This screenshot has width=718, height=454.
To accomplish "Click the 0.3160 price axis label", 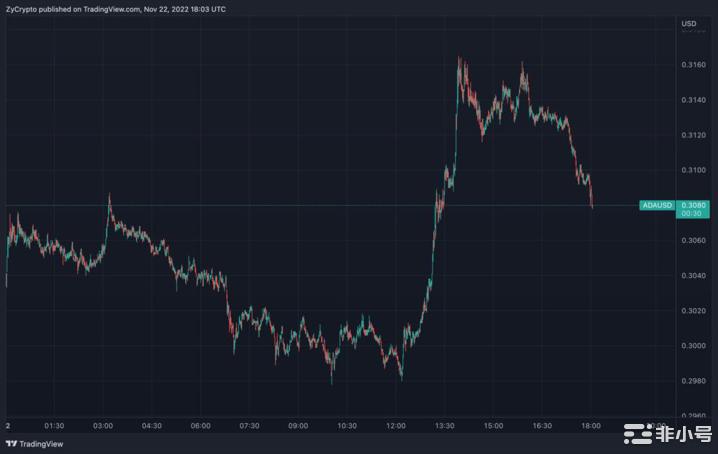I will 691,64.
